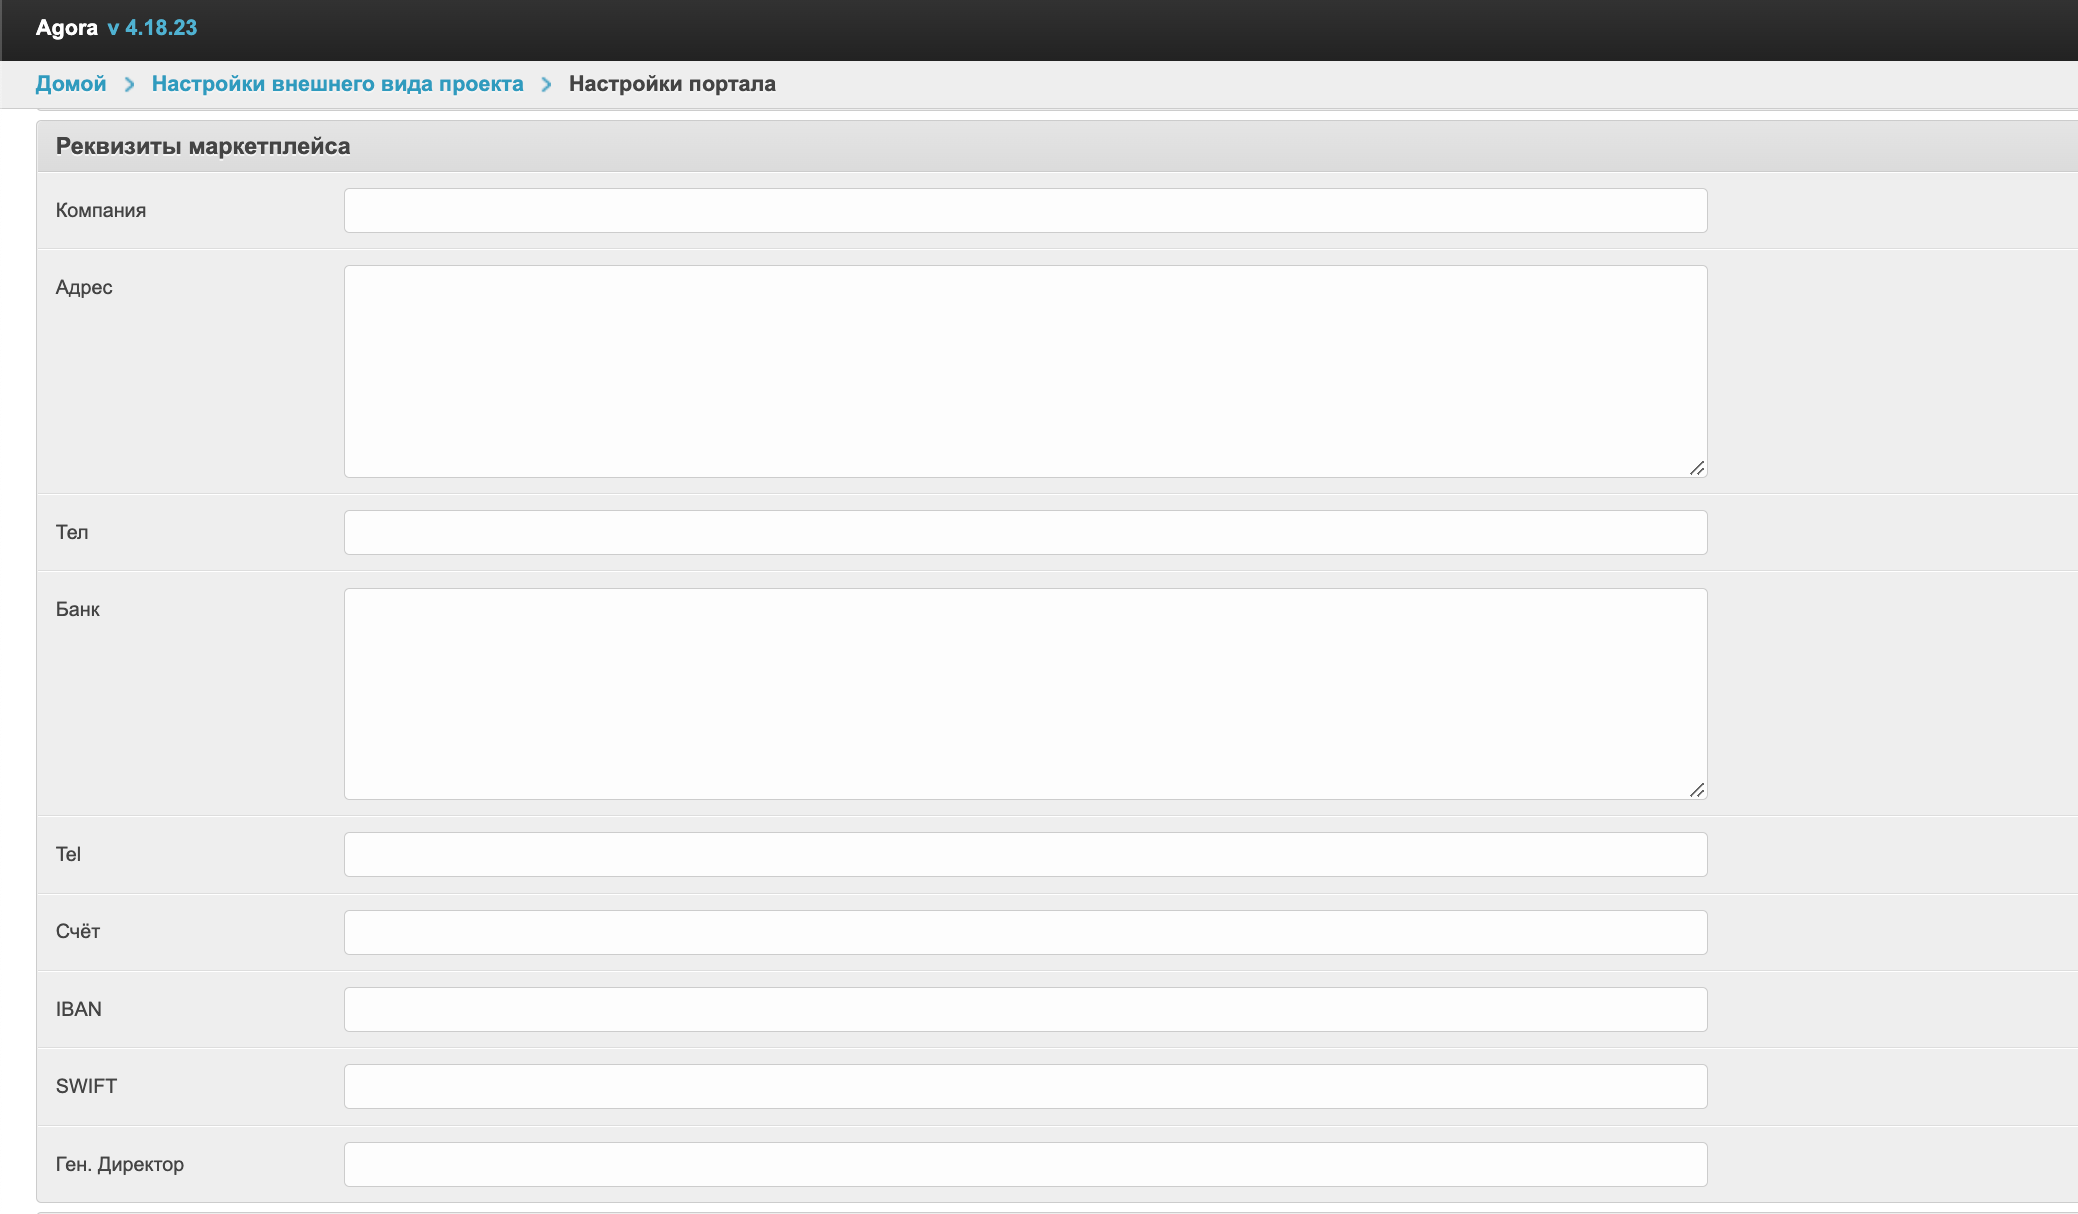The height and width of the screenshot is (1214, 2078).
Task: Click the Agora logo title
Action: tap(66, 28)
